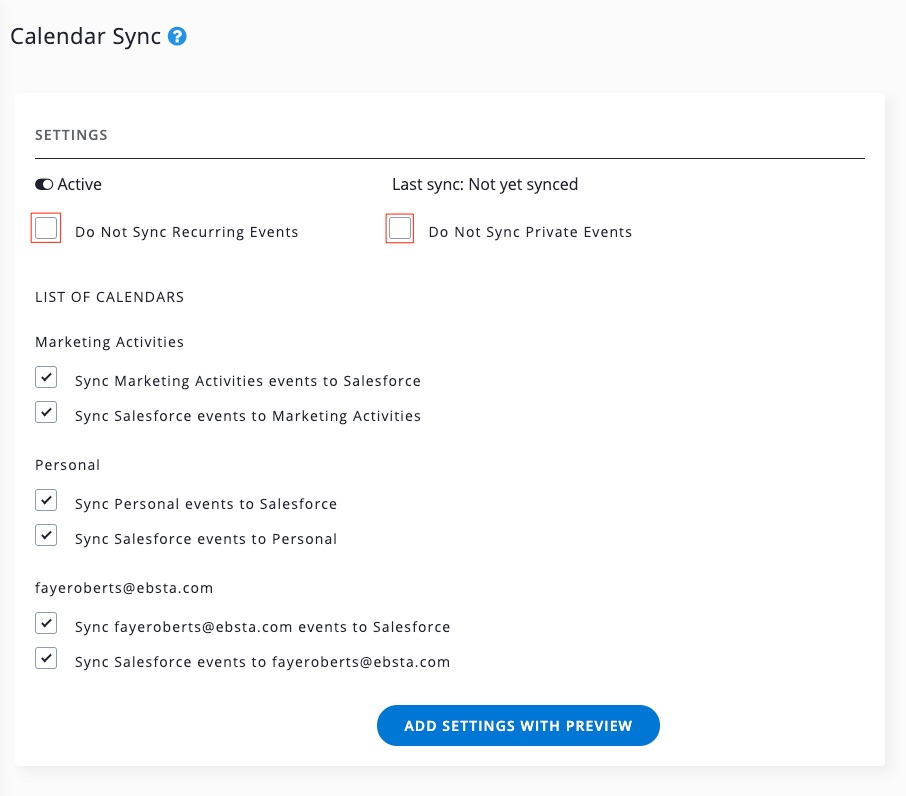Click the Last sync: Not yet synced text

[x=484, y=185]
